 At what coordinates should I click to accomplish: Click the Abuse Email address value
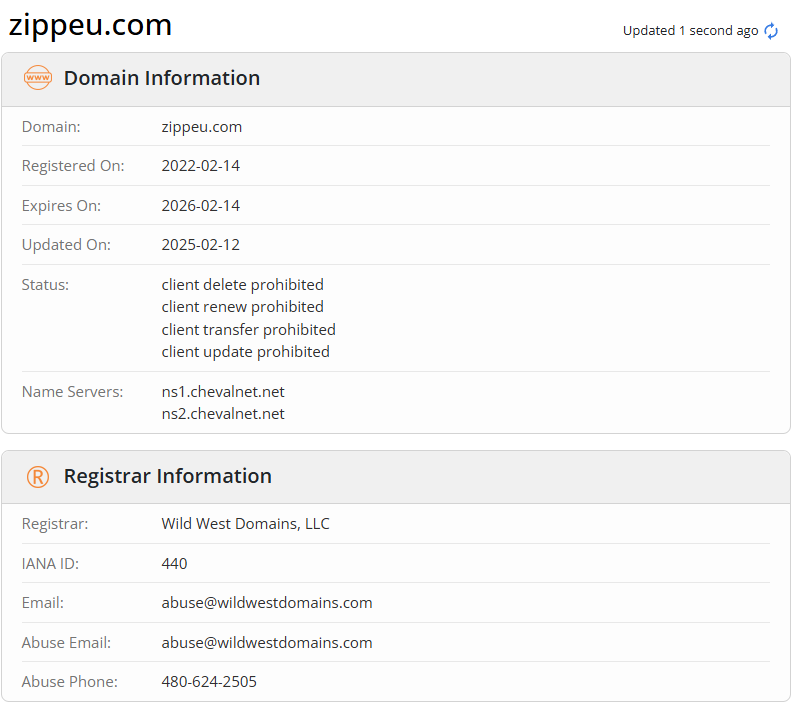(267, 642)
